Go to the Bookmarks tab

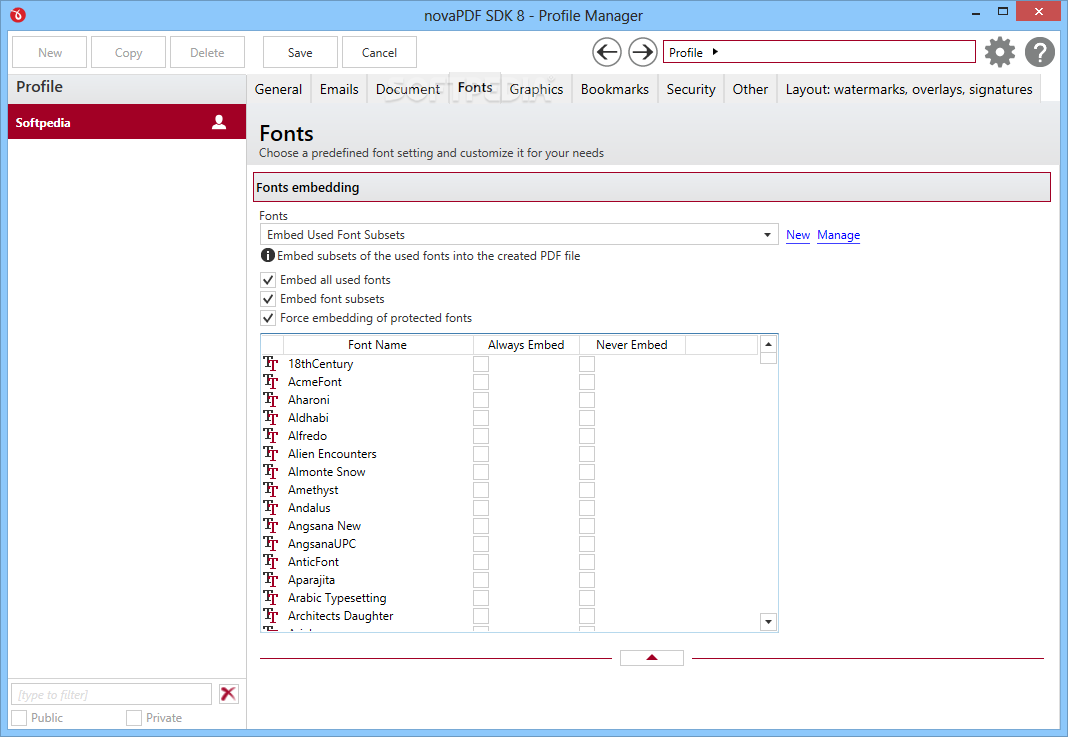point(614,89)
